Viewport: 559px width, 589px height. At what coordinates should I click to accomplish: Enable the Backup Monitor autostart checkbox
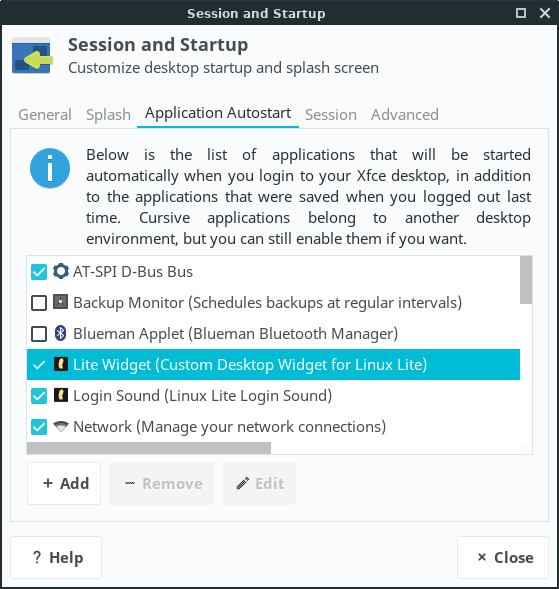(39, 303)
